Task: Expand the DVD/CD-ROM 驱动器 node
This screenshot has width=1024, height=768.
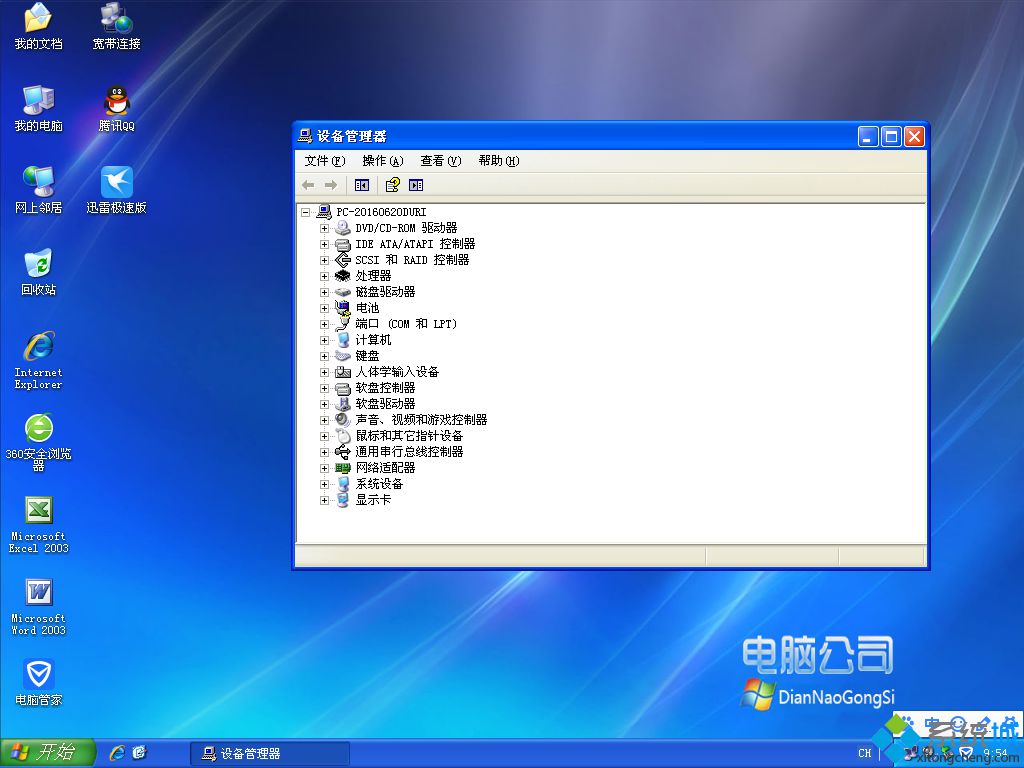Action: [x=324, y=229]
